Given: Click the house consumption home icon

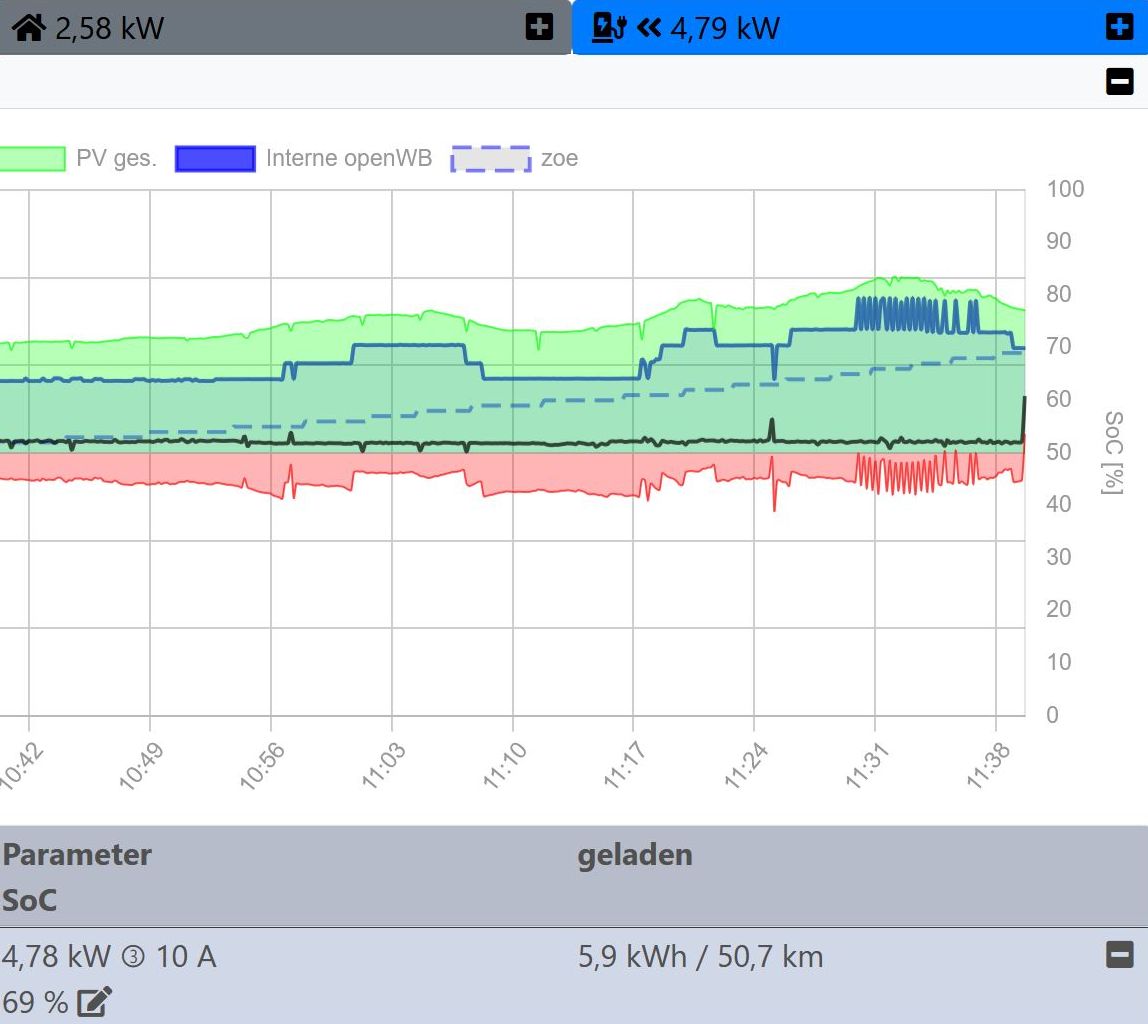Looking at the screenshot, I should [29, 28].
